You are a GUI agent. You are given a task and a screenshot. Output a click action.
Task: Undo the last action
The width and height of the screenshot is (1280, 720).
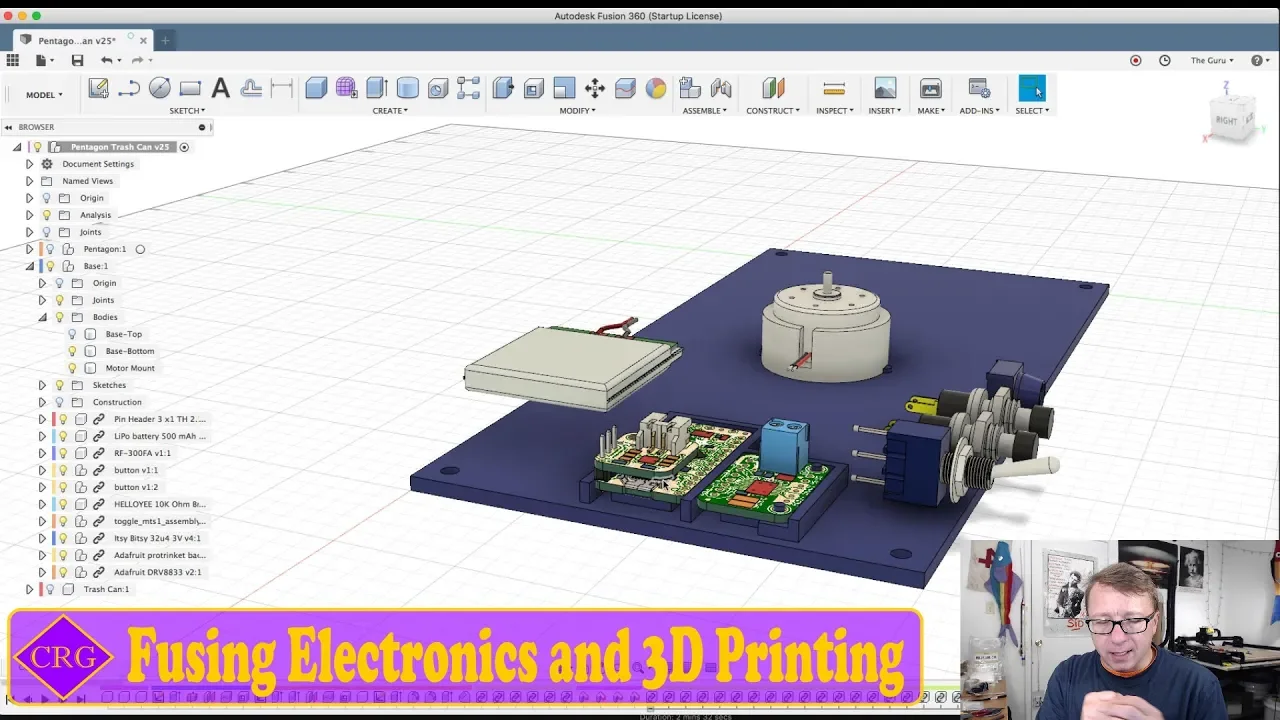107,60
